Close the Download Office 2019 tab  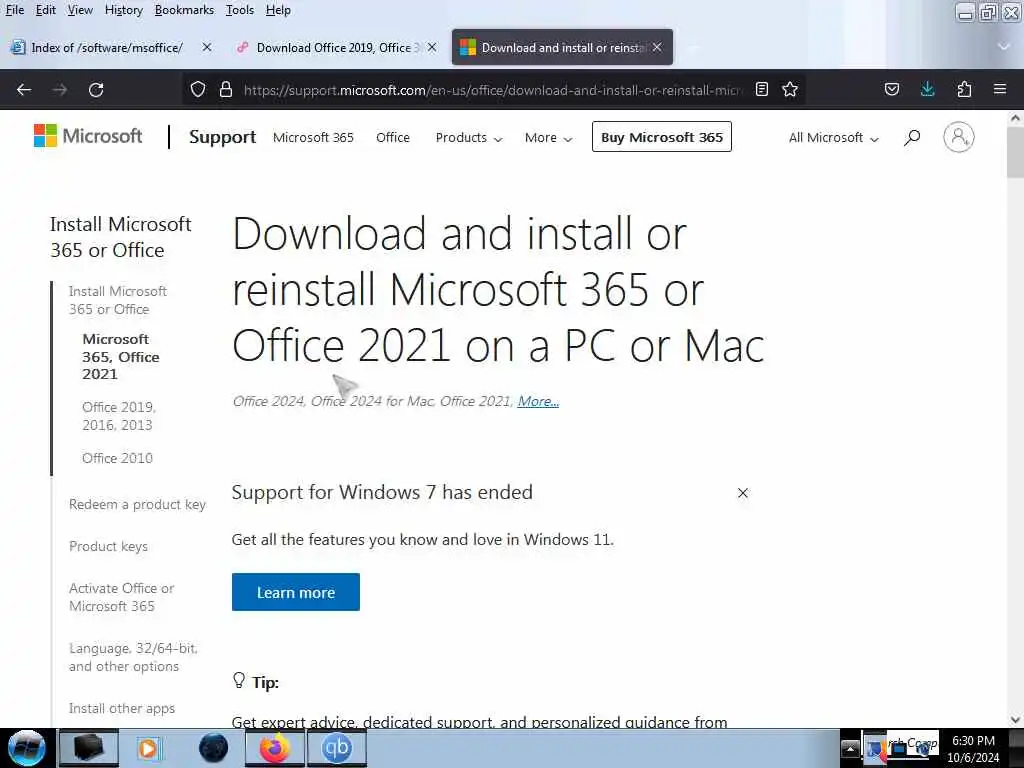click(432, 47)
